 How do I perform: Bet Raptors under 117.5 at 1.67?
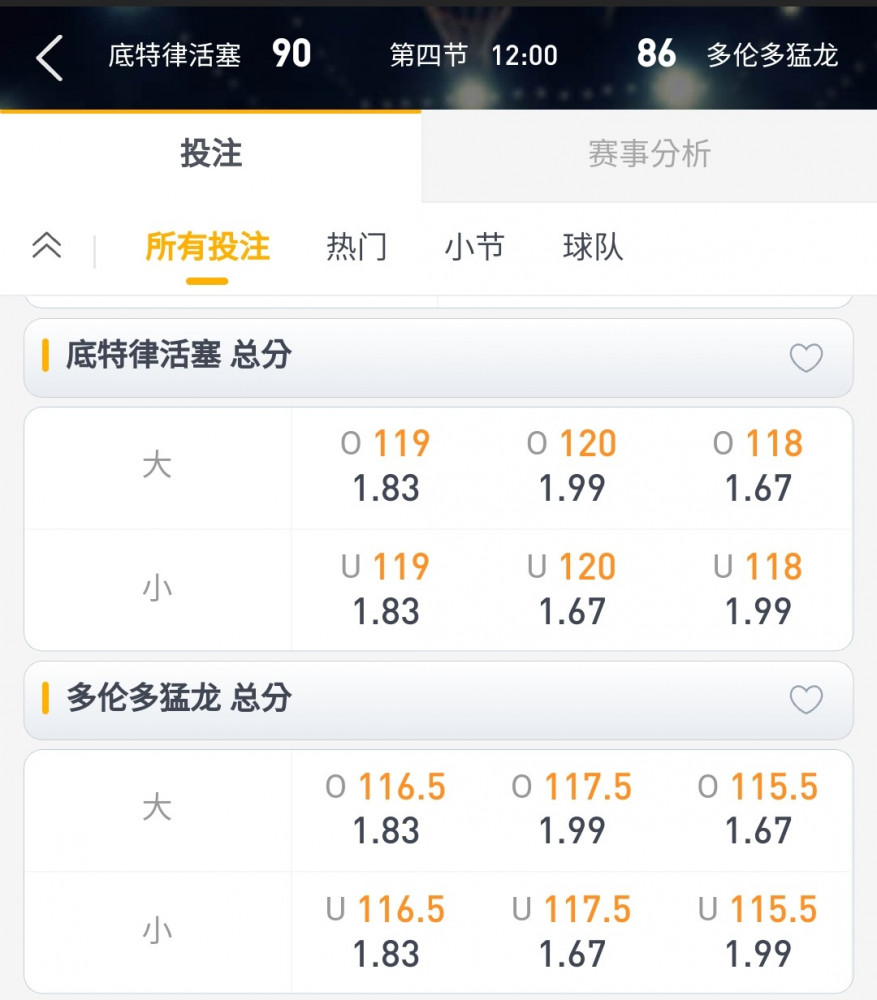(571, 932)
